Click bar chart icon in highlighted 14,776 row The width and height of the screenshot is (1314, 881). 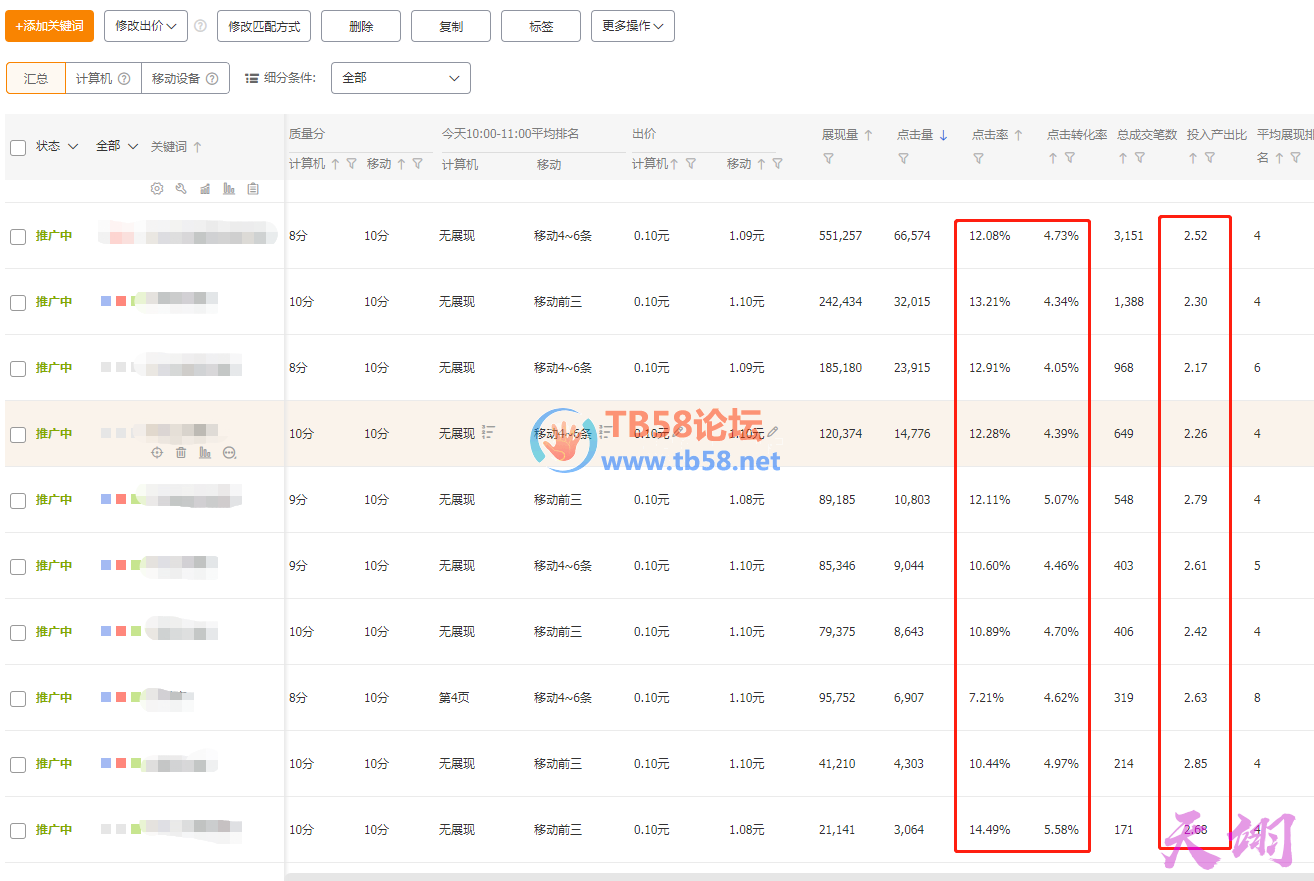[205, 453]
